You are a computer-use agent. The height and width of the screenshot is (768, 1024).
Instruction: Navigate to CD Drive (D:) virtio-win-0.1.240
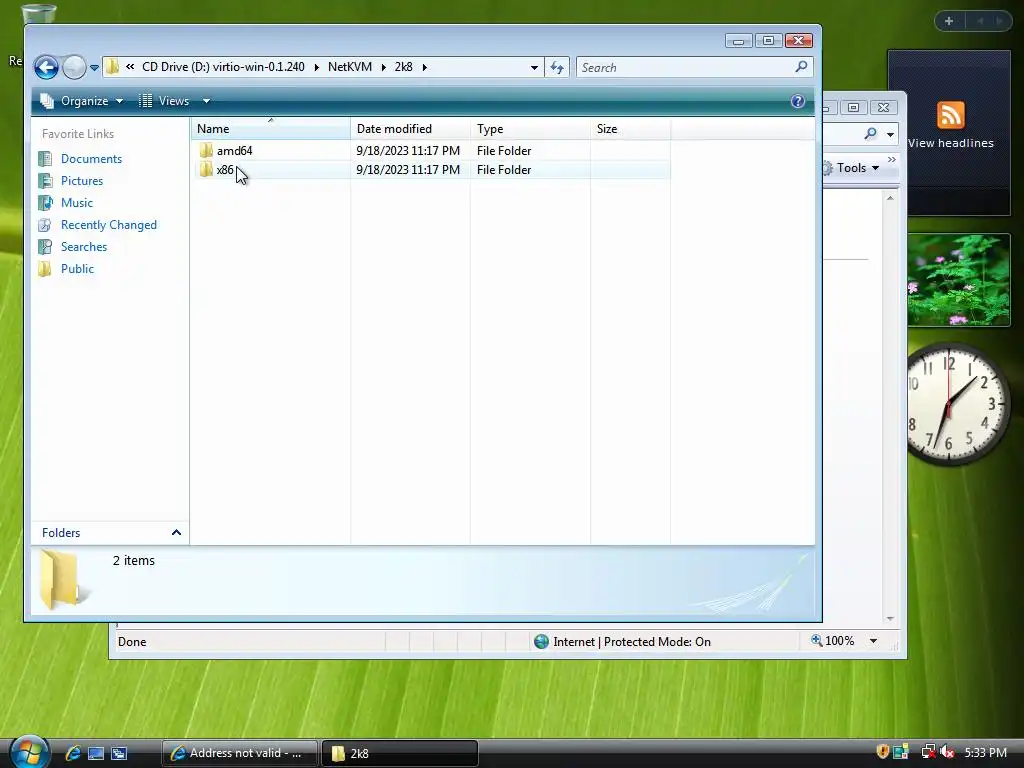click(223, 67)
